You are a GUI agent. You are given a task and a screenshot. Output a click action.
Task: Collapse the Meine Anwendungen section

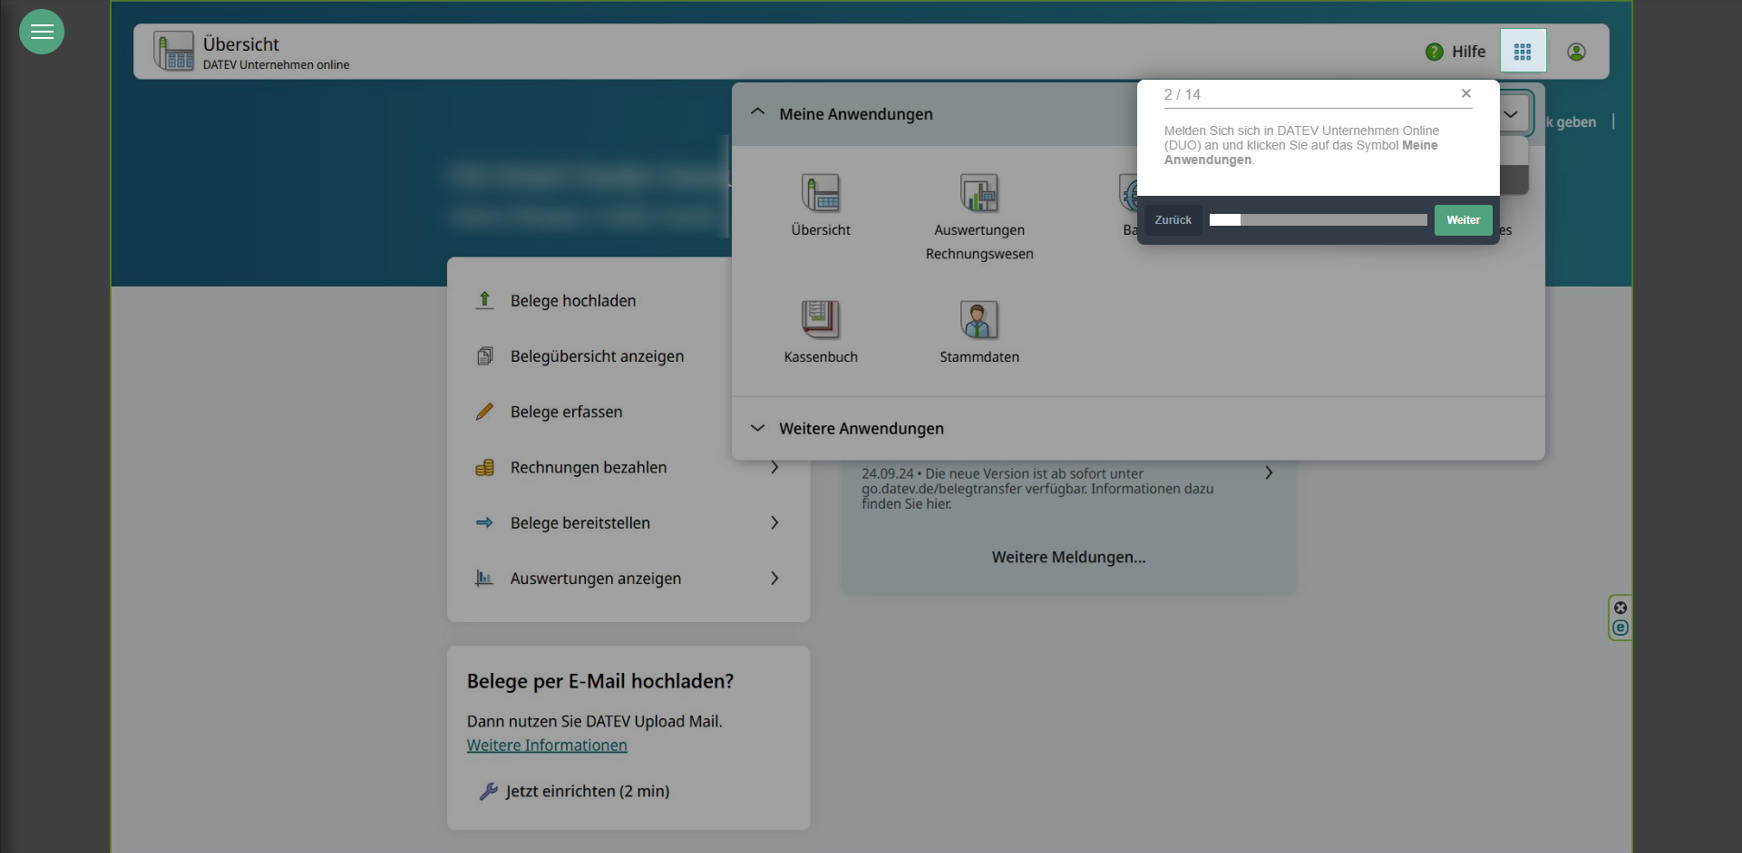pos(758,113)
